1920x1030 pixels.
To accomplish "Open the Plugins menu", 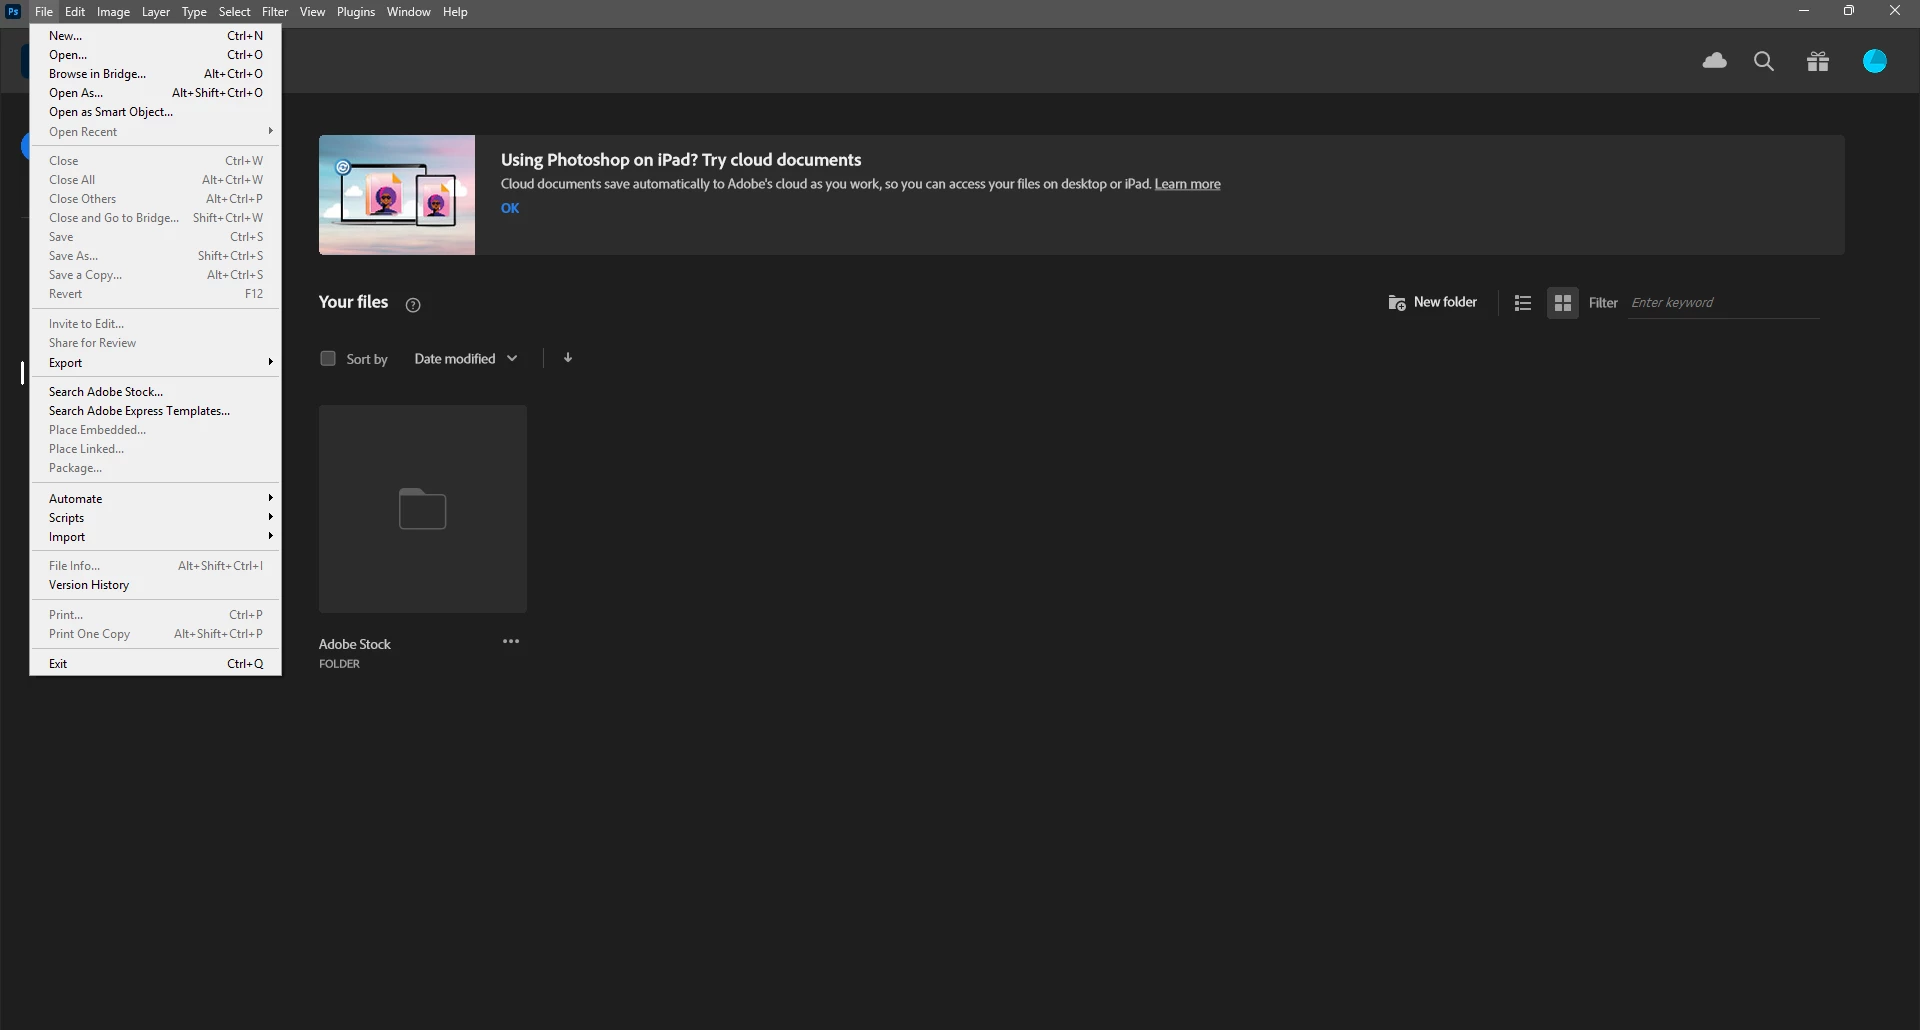I will 356,12.
